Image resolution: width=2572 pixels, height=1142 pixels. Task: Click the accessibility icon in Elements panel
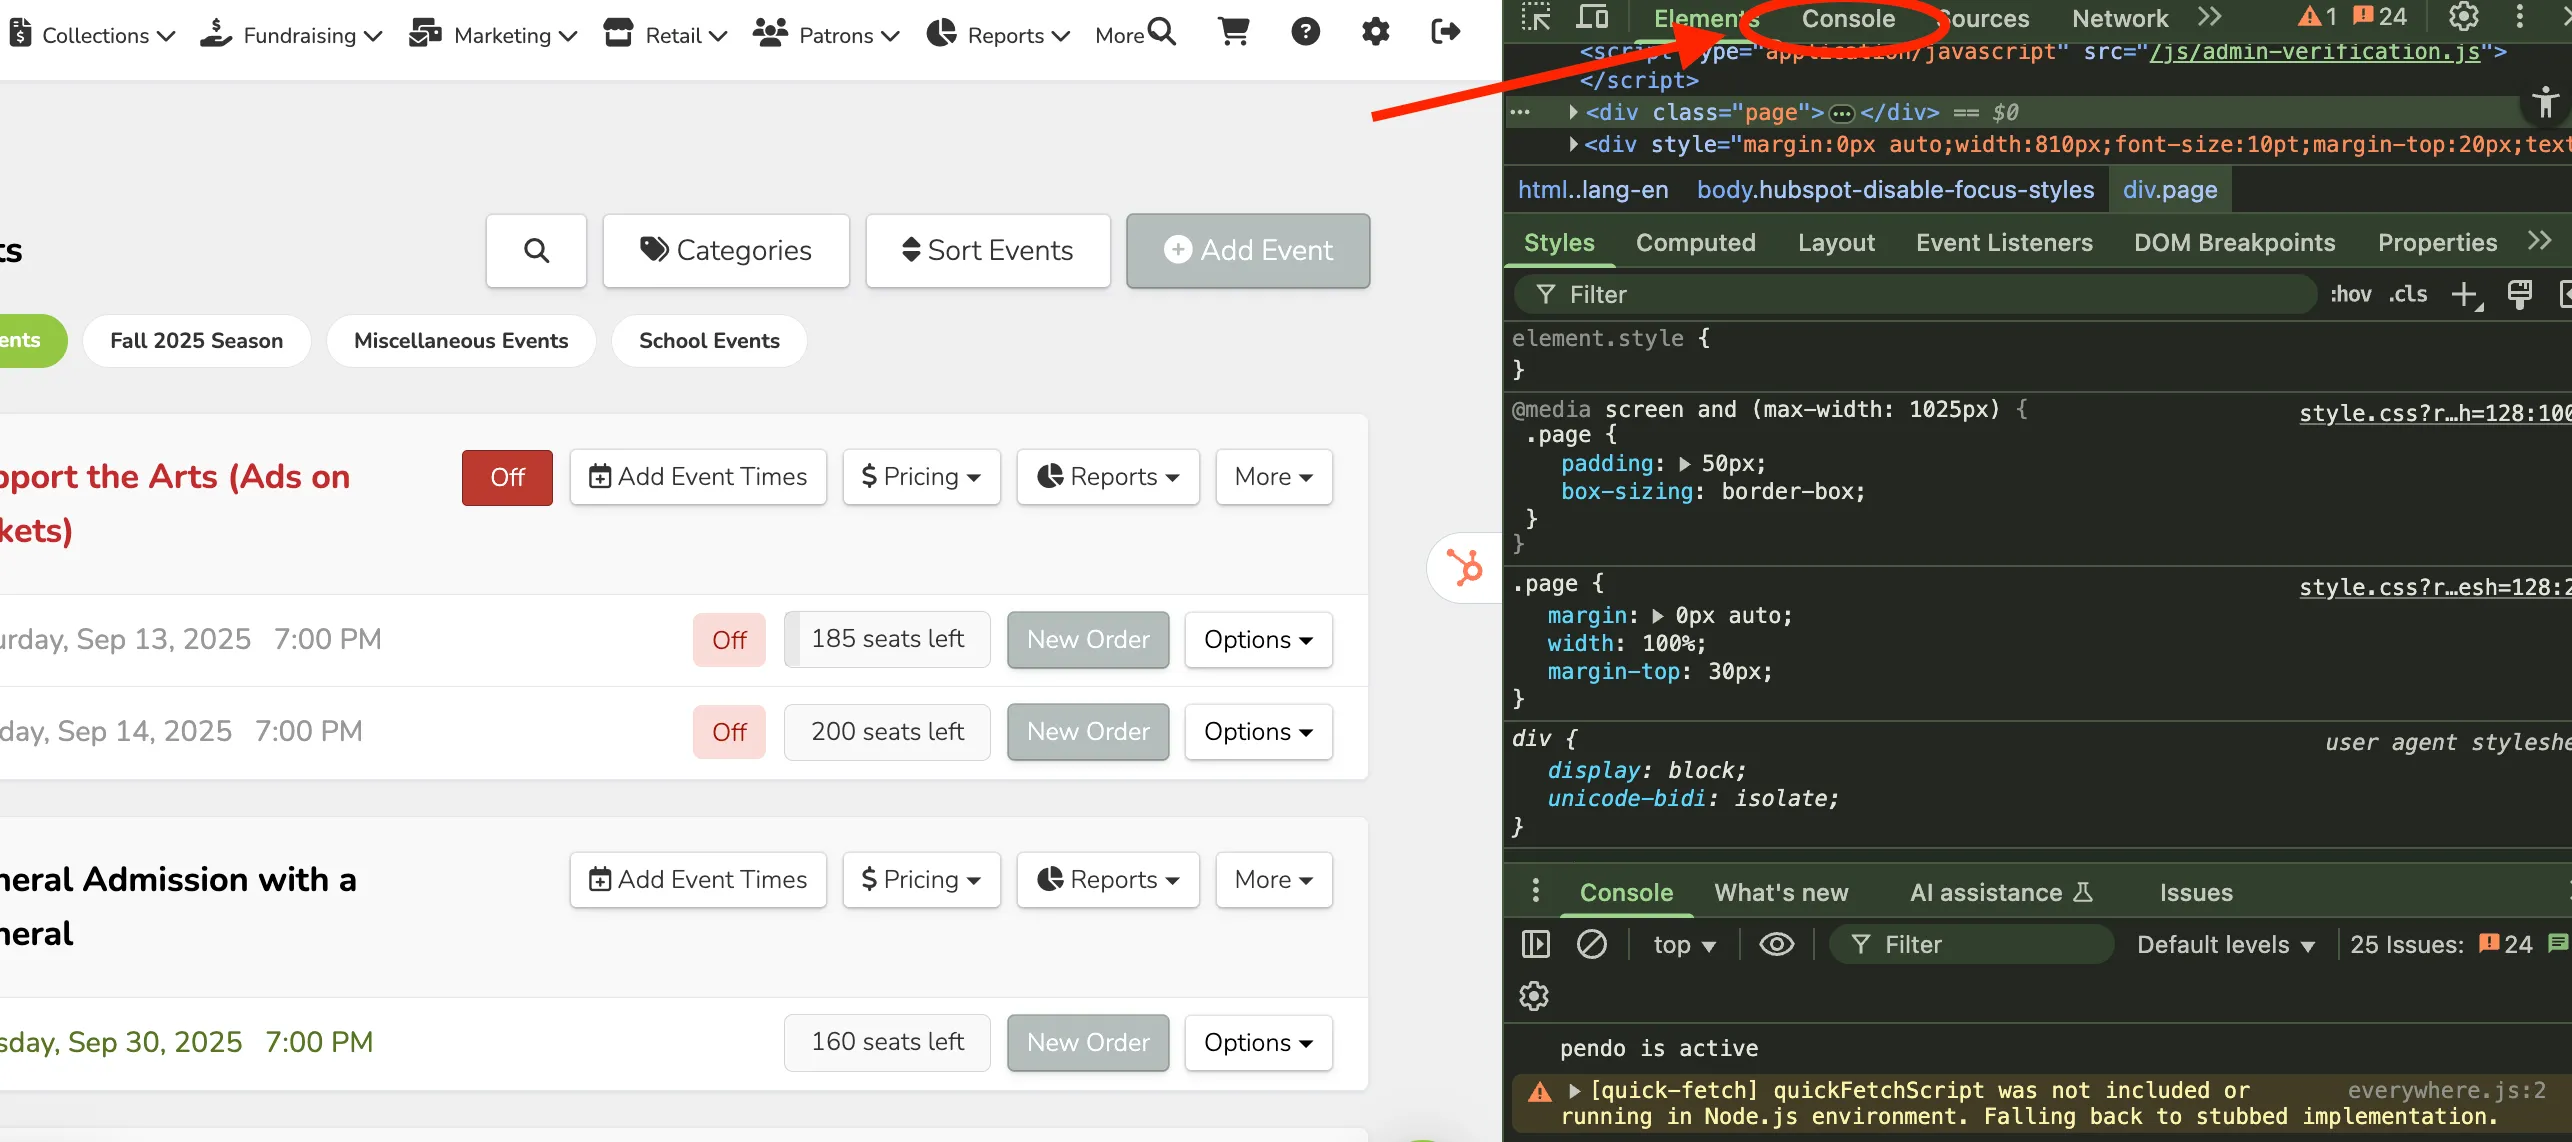coord(2546,102)
